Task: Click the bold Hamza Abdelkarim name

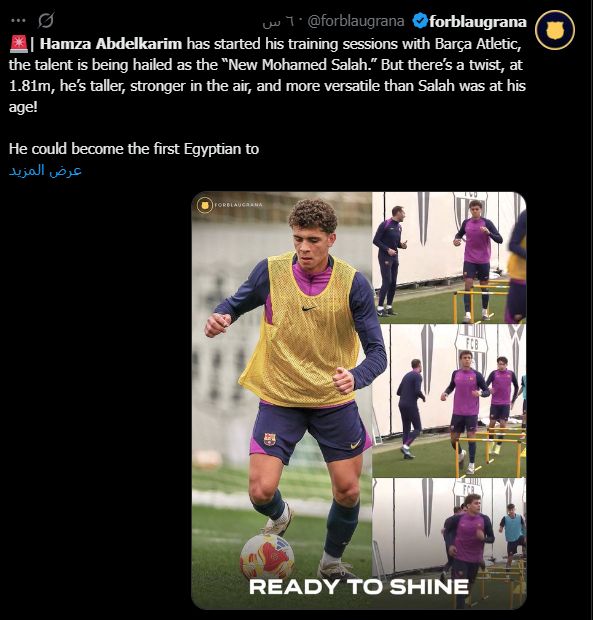Action: tap(111, 43)
